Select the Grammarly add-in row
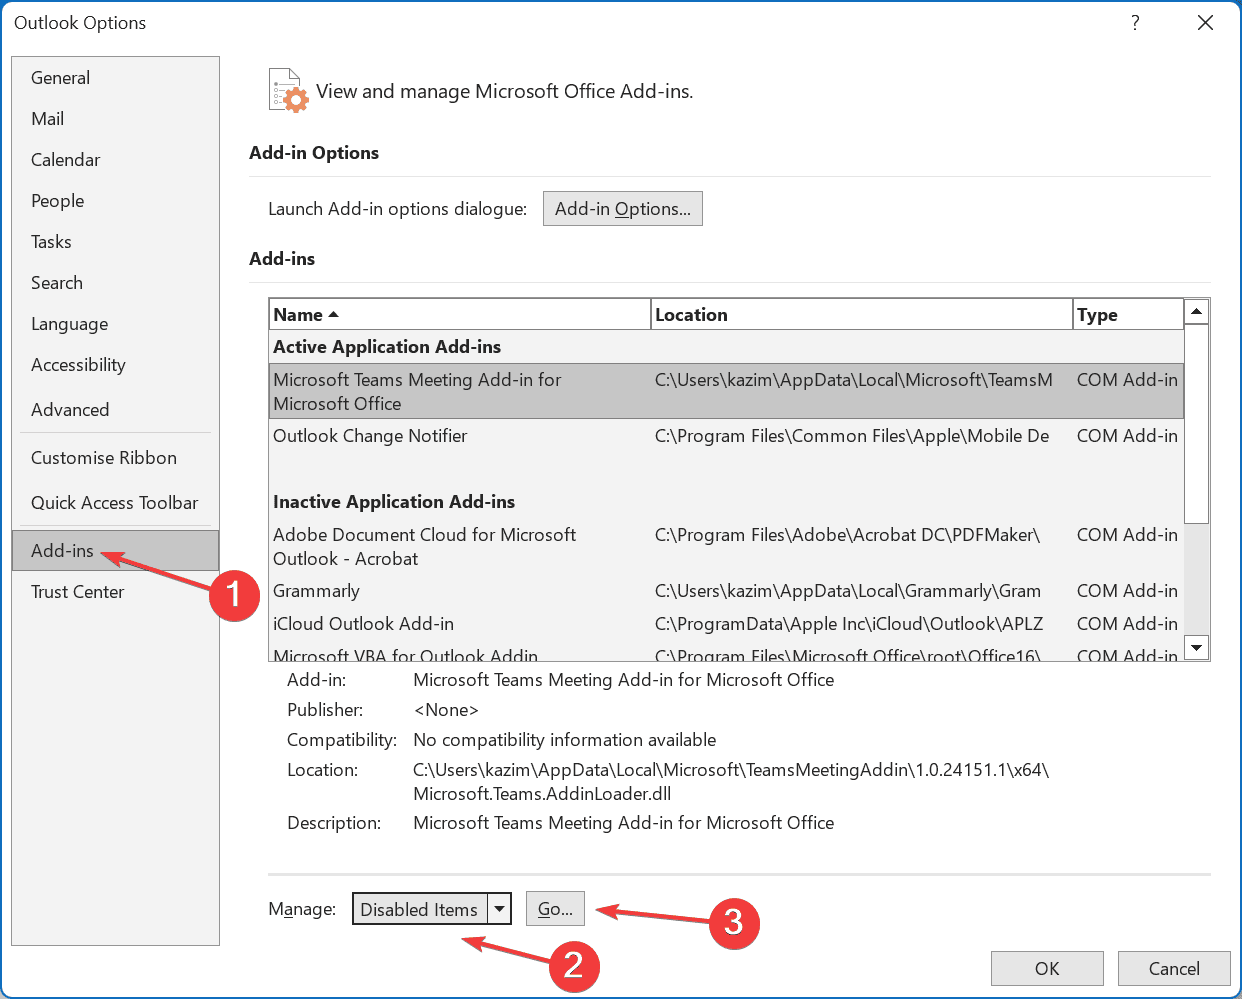 tap(726, 591)
